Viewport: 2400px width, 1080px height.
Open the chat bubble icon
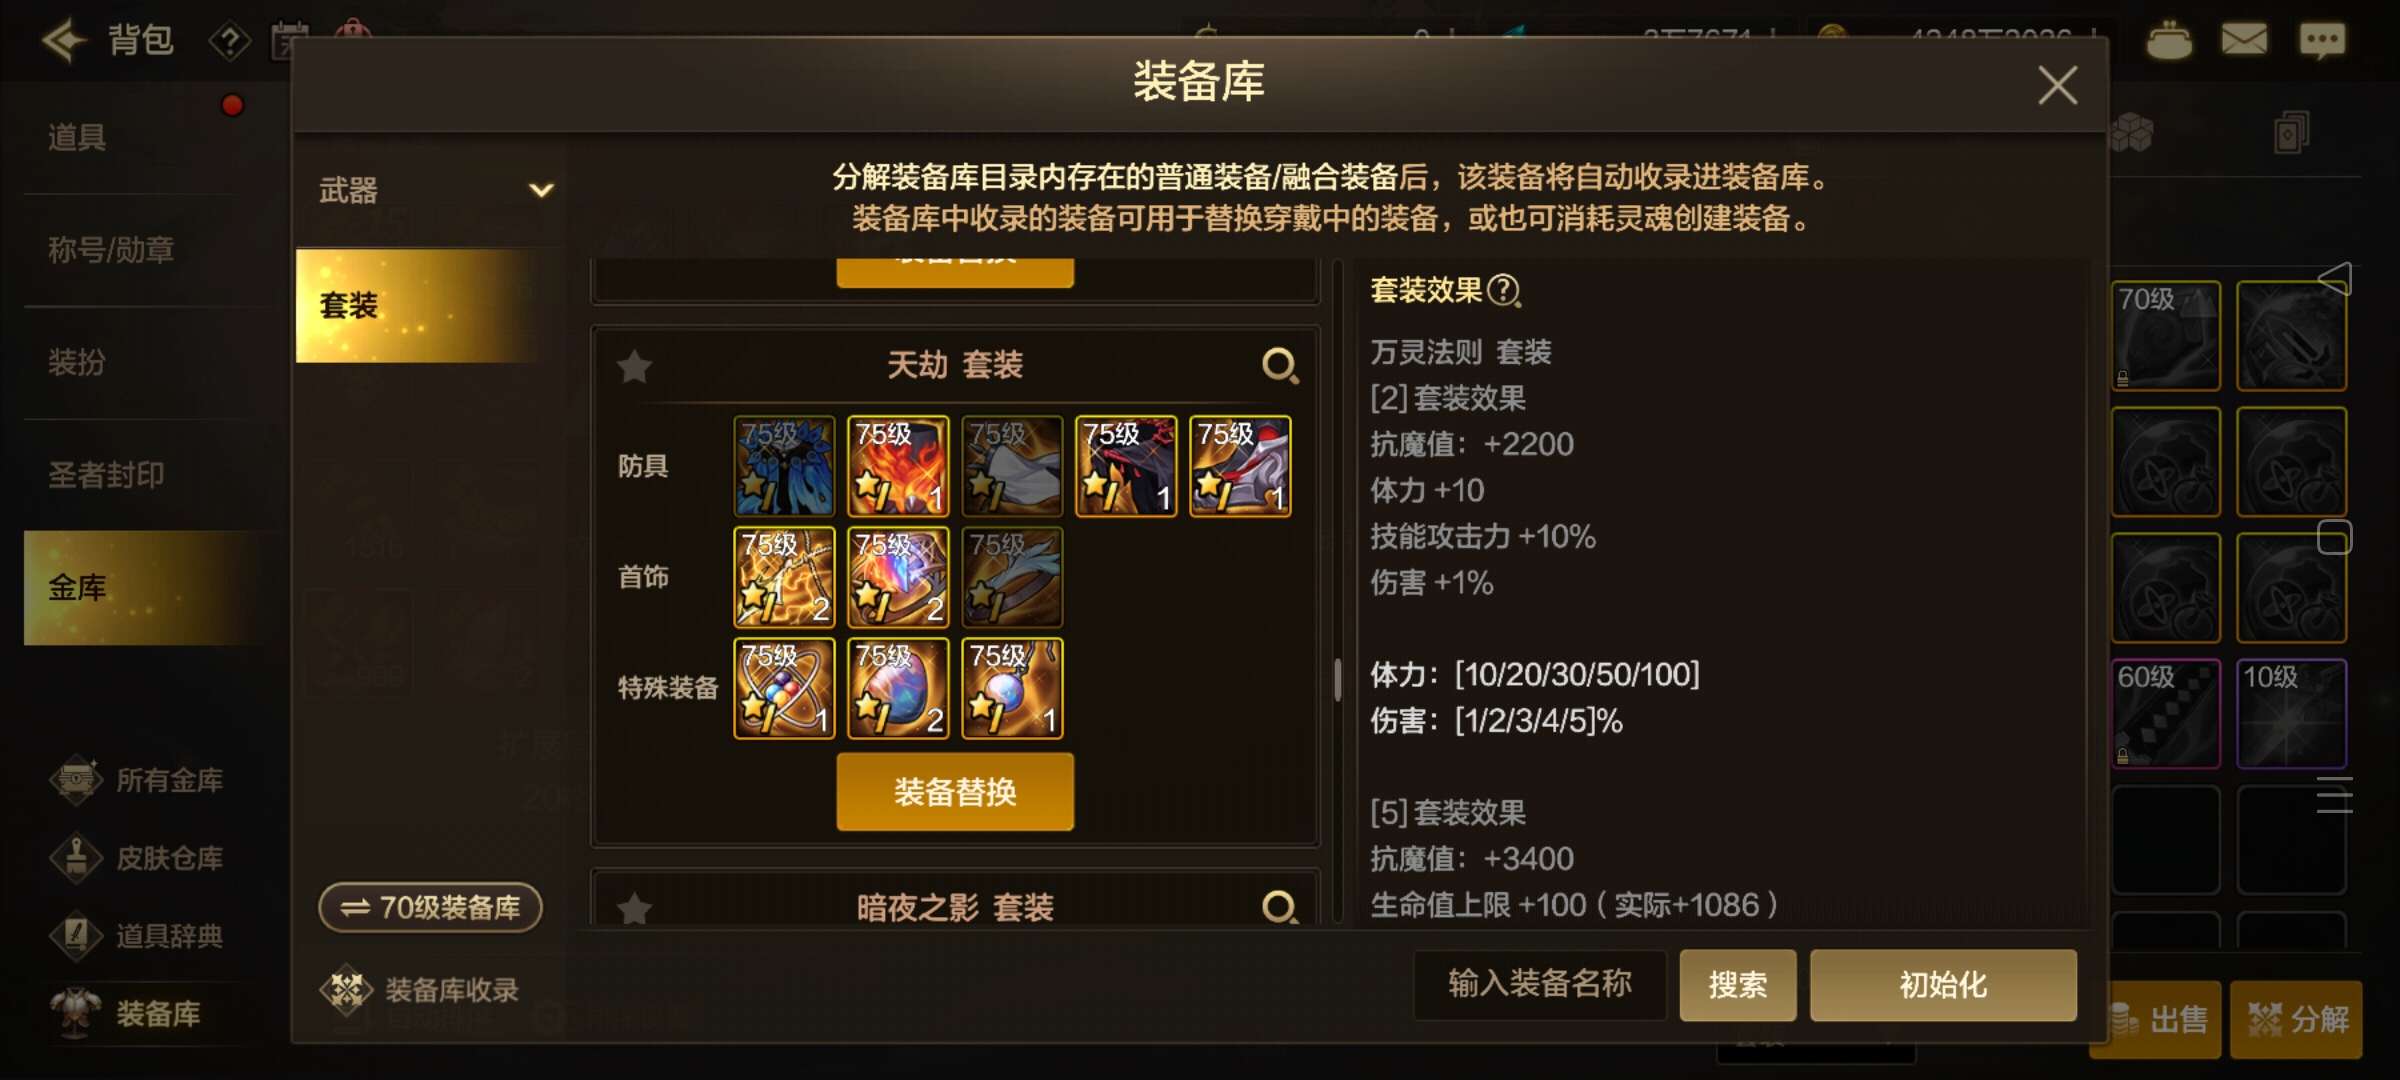pos(2322,41)
